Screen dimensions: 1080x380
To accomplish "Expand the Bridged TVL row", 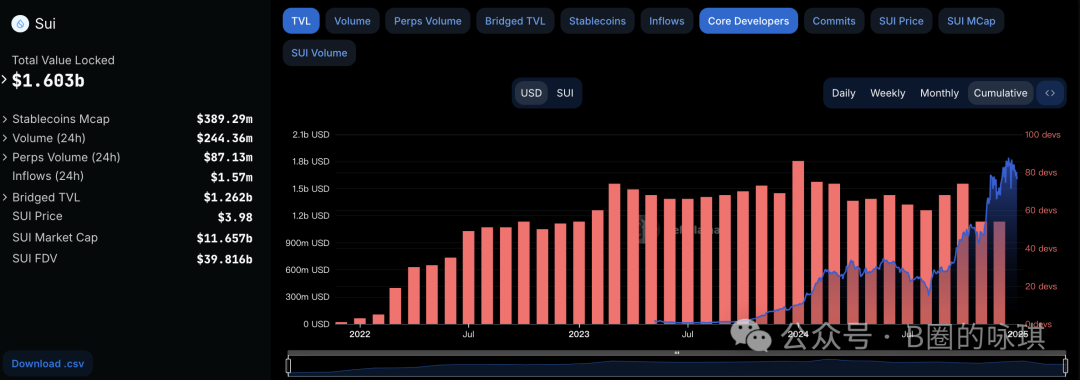I will point(5,198).
